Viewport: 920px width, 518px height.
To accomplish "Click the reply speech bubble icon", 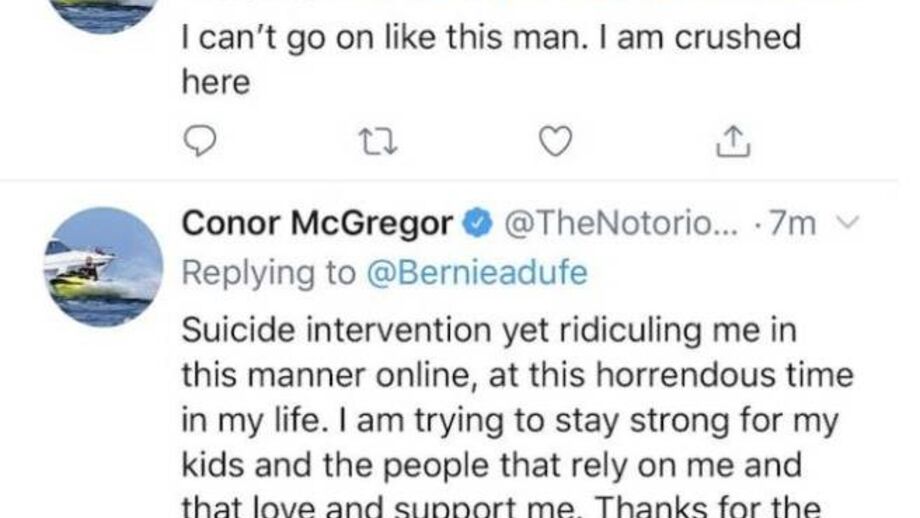I will [202, 143].
